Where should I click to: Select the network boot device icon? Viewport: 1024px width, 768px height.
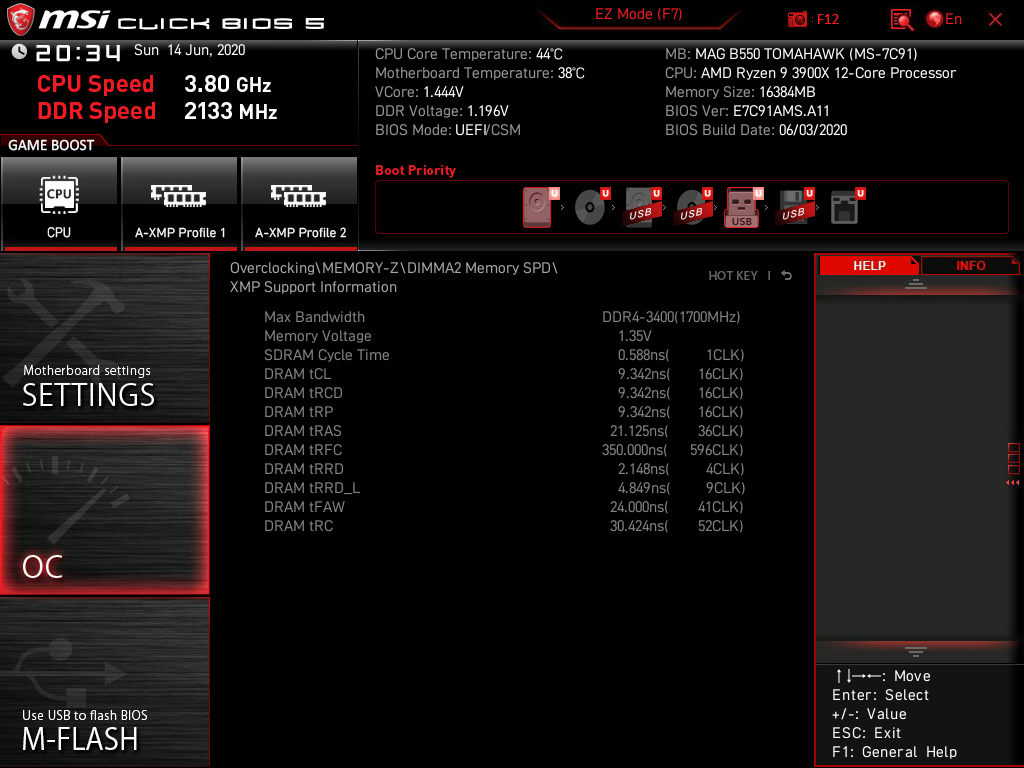[x=846, y=207]
